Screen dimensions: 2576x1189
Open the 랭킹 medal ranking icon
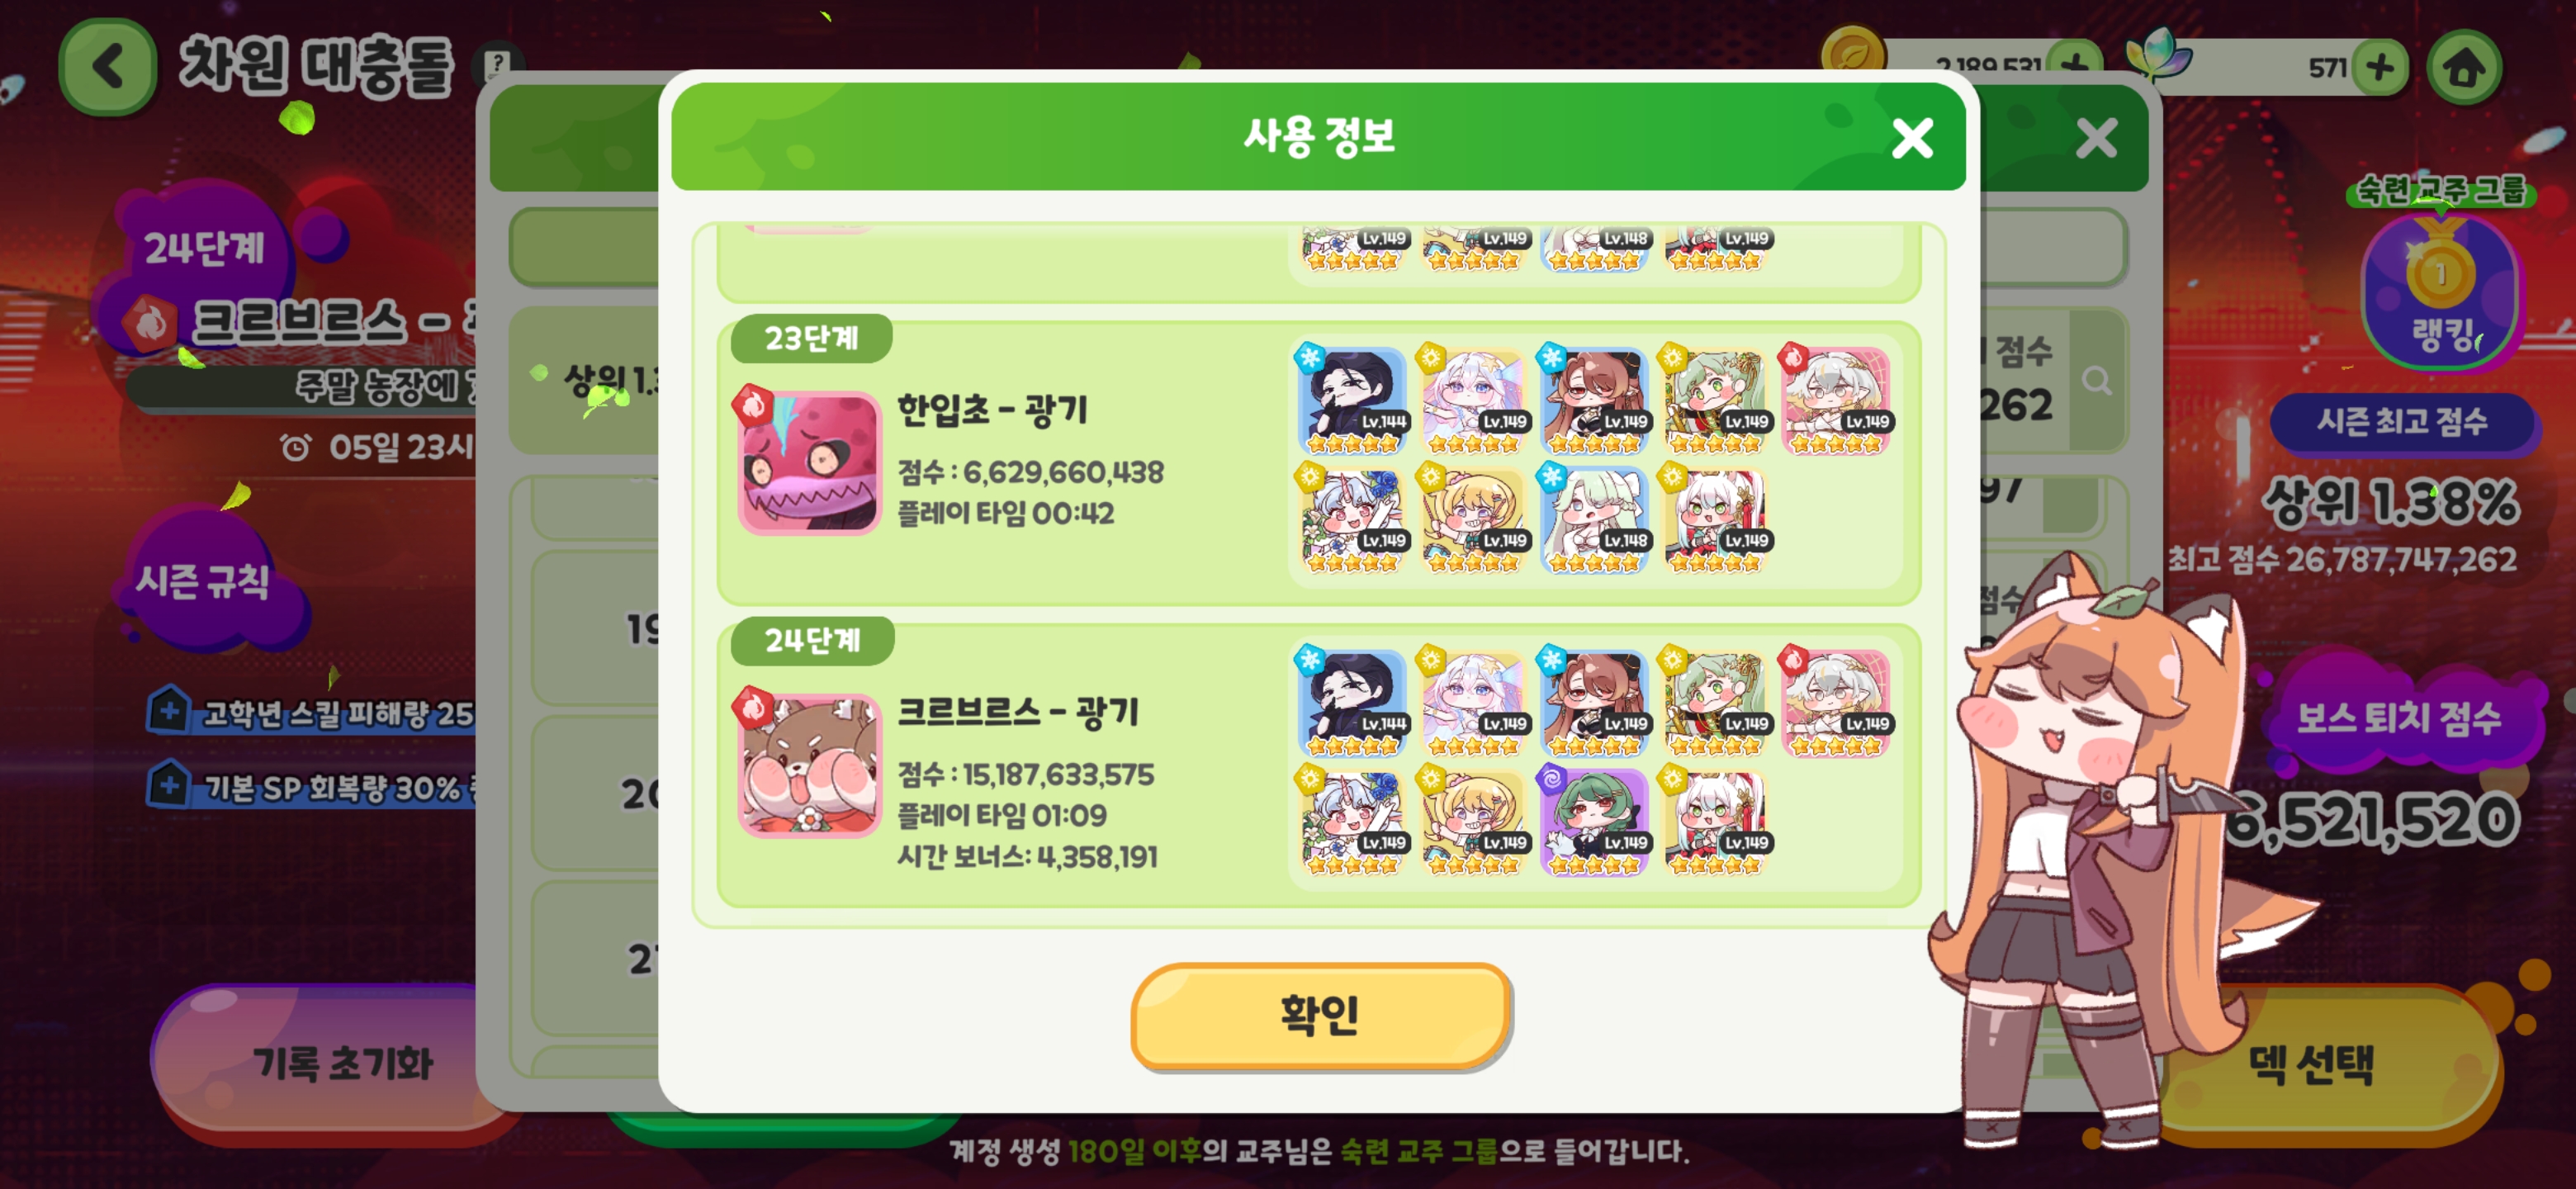(2441, 291)
